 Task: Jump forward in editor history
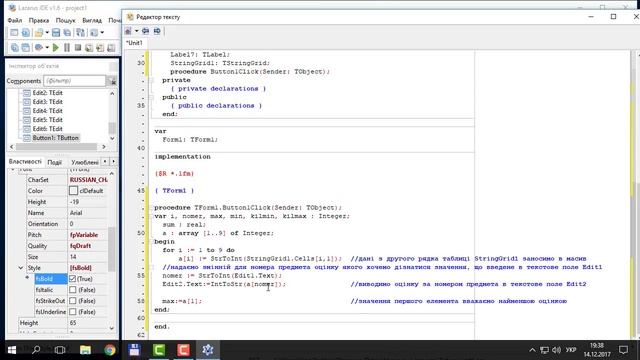click(157, 31)
